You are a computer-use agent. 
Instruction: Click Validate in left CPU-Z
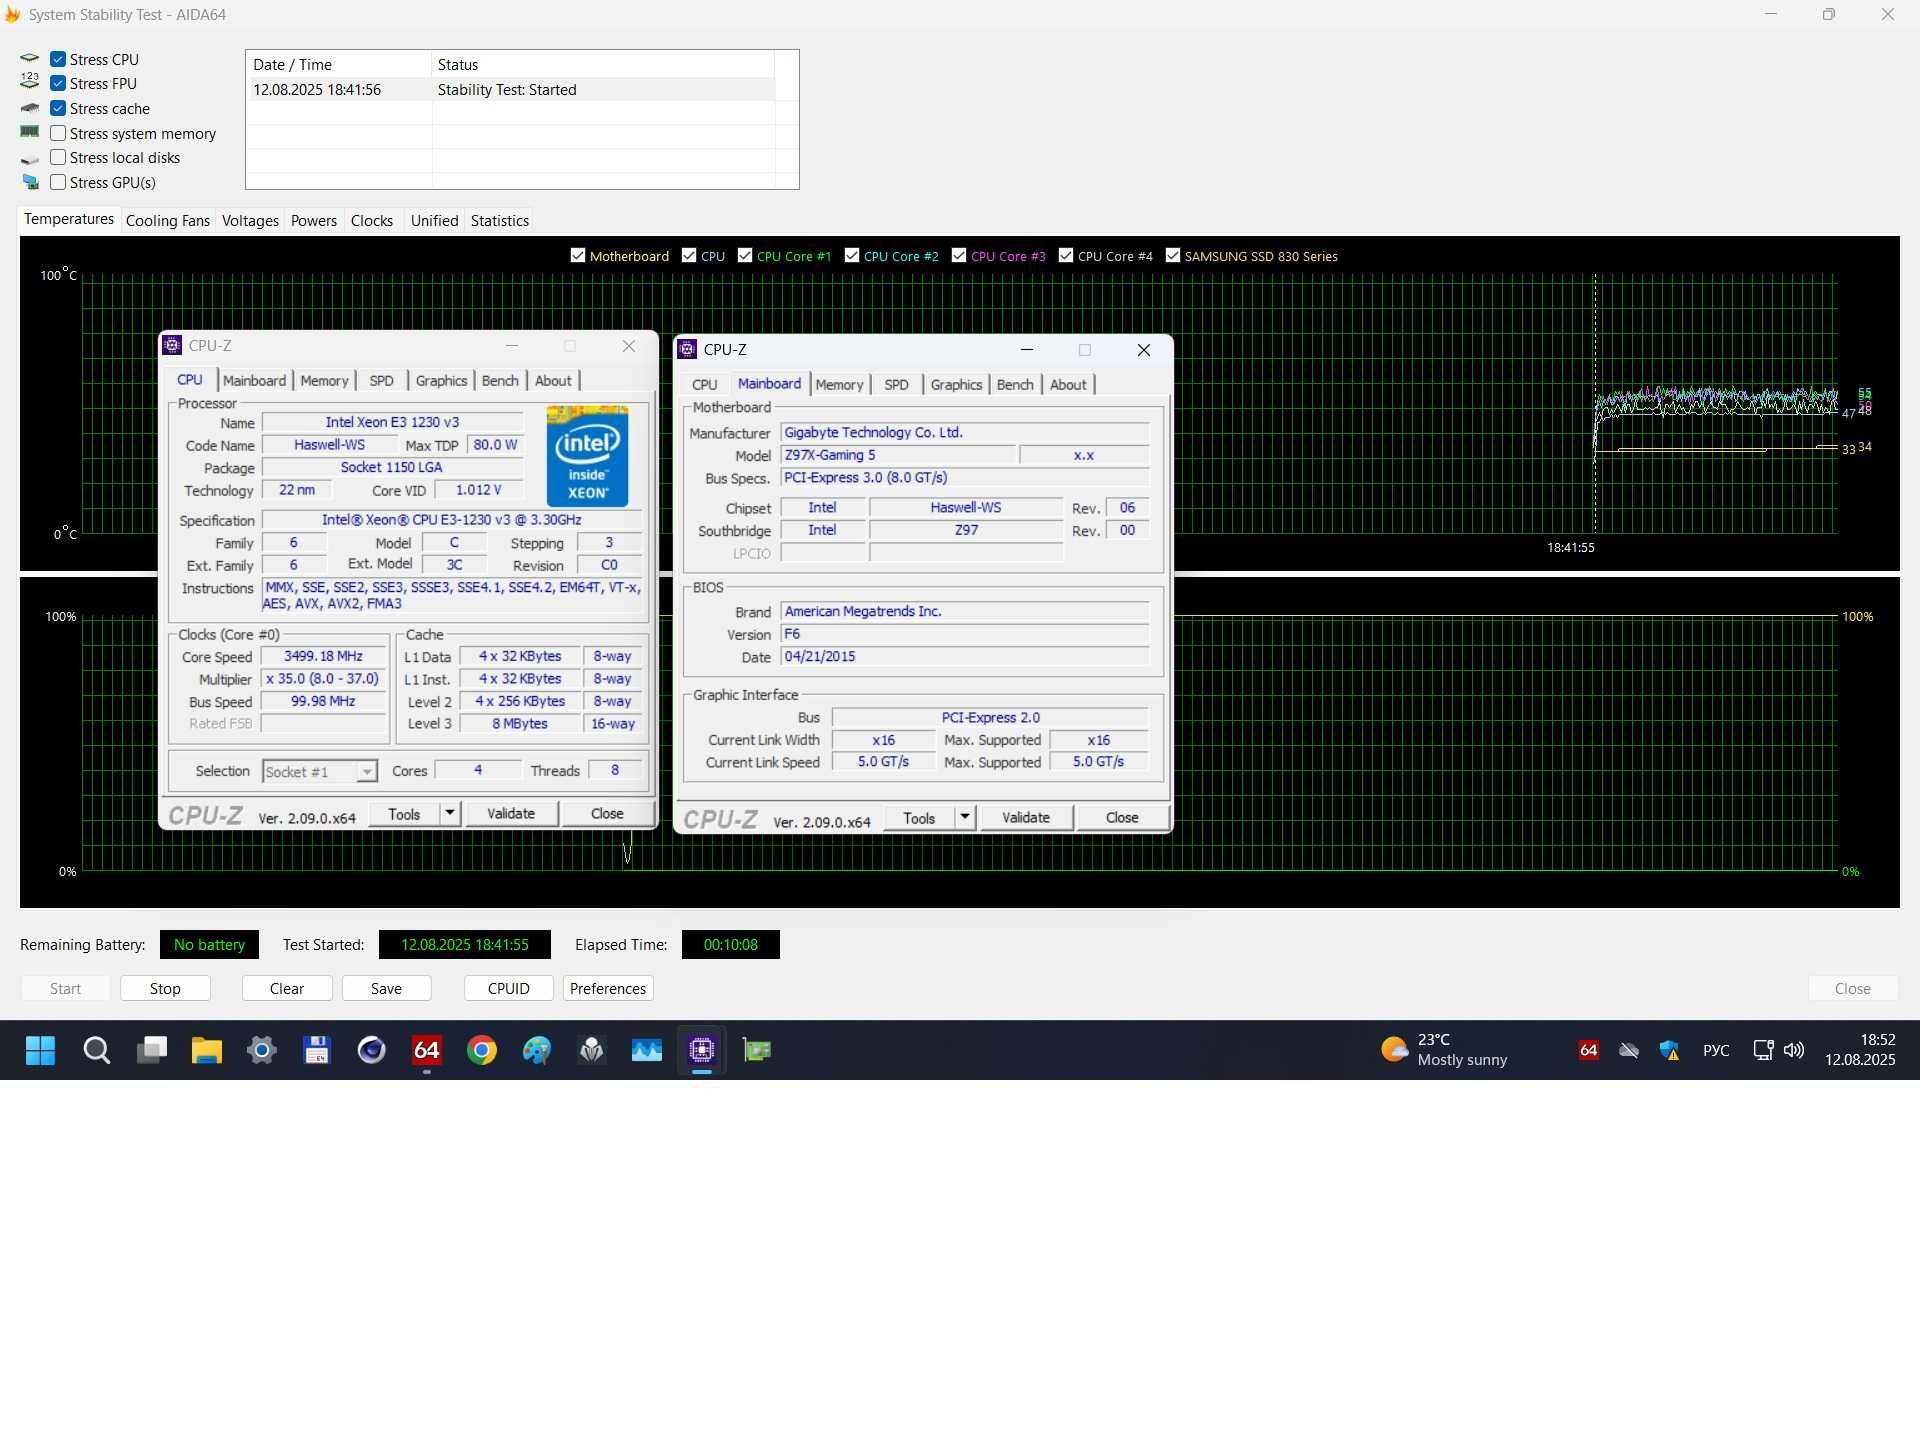click(511, 813)
